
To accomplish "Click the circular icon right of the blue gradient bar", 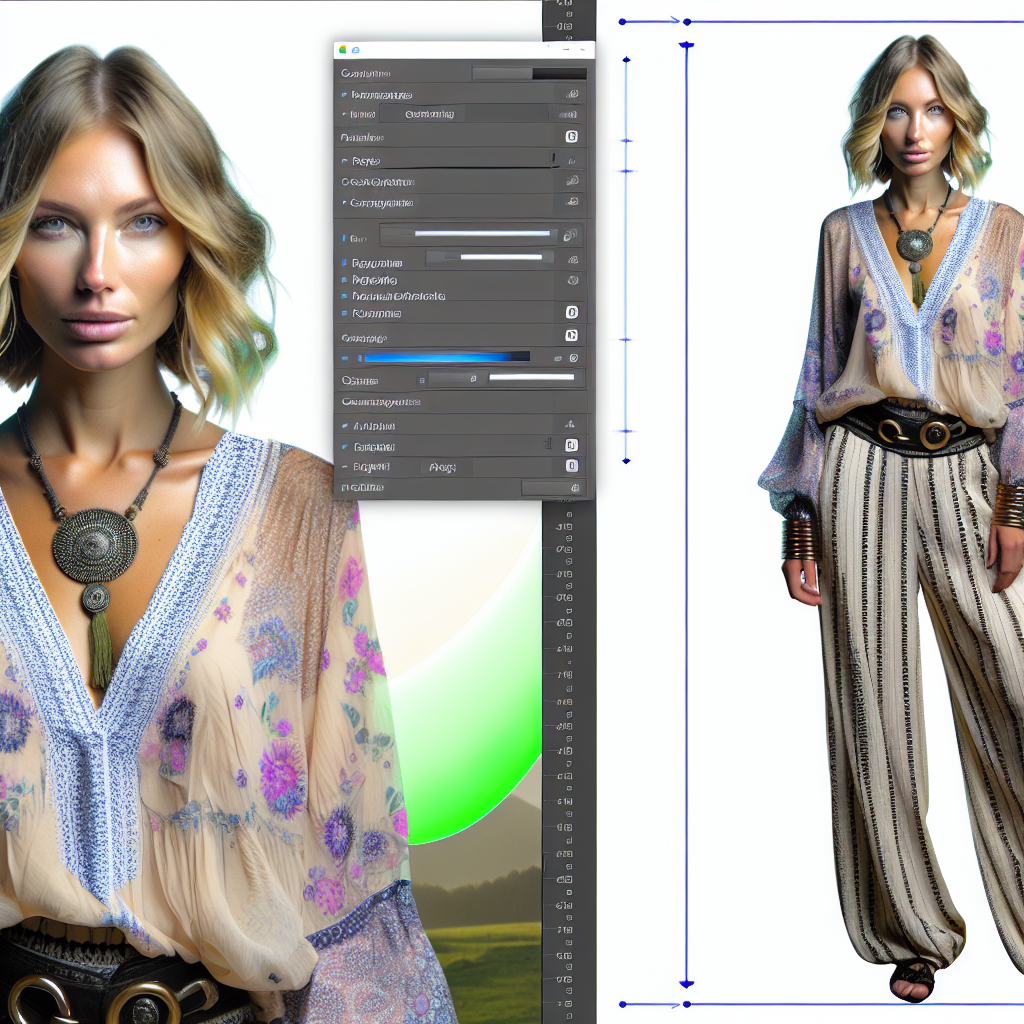I will pyautogui.click(x=573, y=358).
